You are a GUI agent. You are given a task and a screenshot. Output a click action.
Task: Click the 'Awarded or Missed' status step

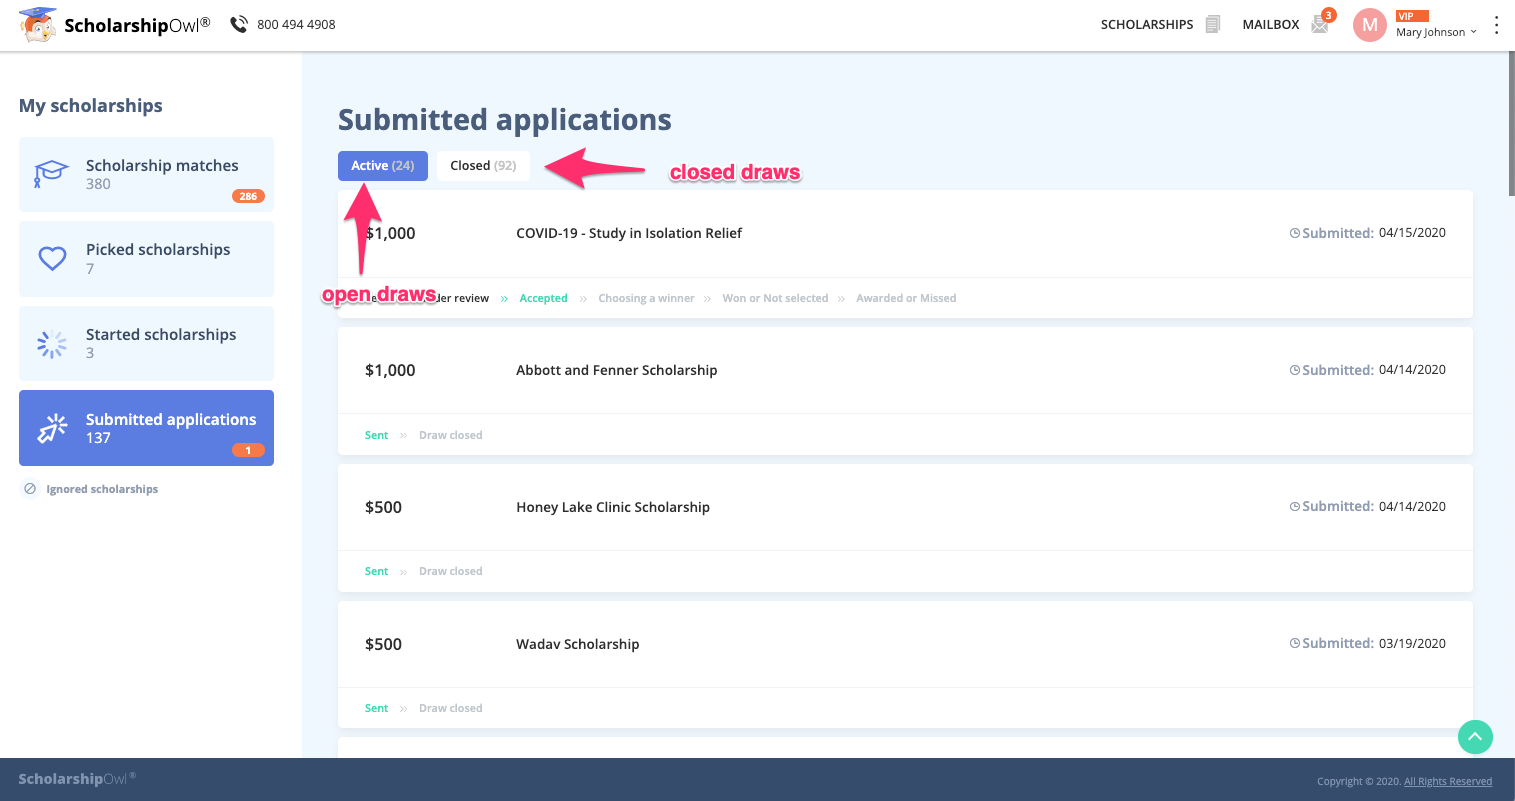pyautogui.click(x=906, y=298)
